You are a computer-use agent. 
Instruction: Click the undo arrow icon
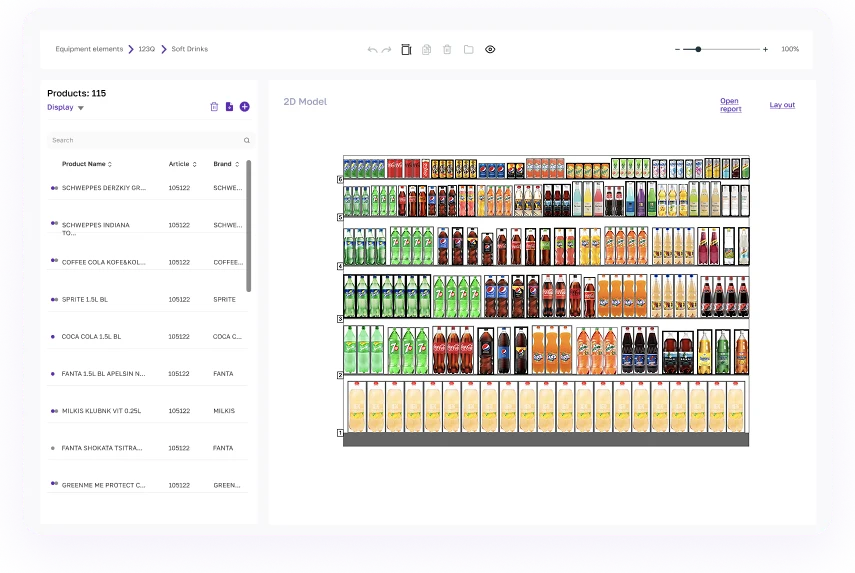coord(372,50)
